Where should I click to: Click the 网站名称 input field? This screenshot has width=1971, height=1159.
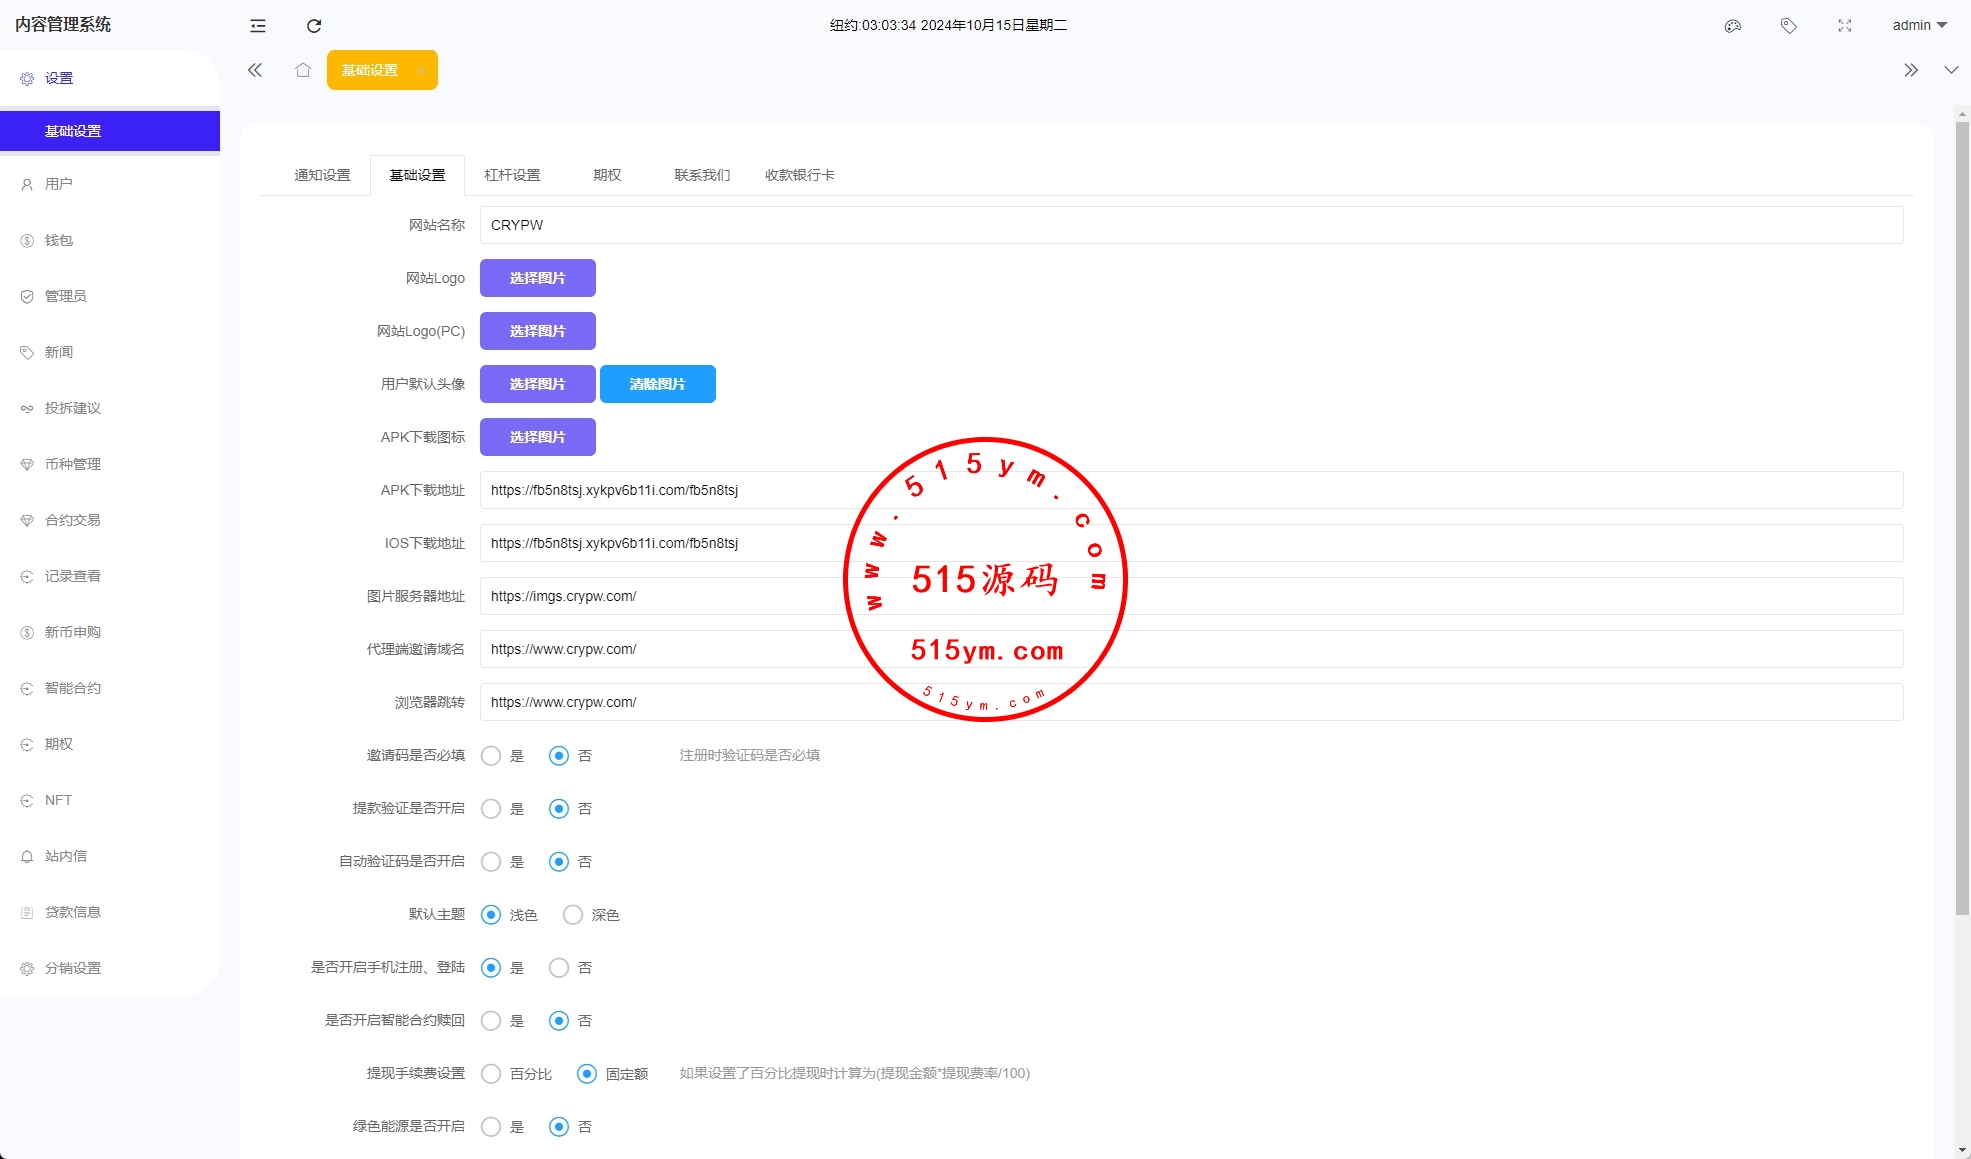(1190, 225)
